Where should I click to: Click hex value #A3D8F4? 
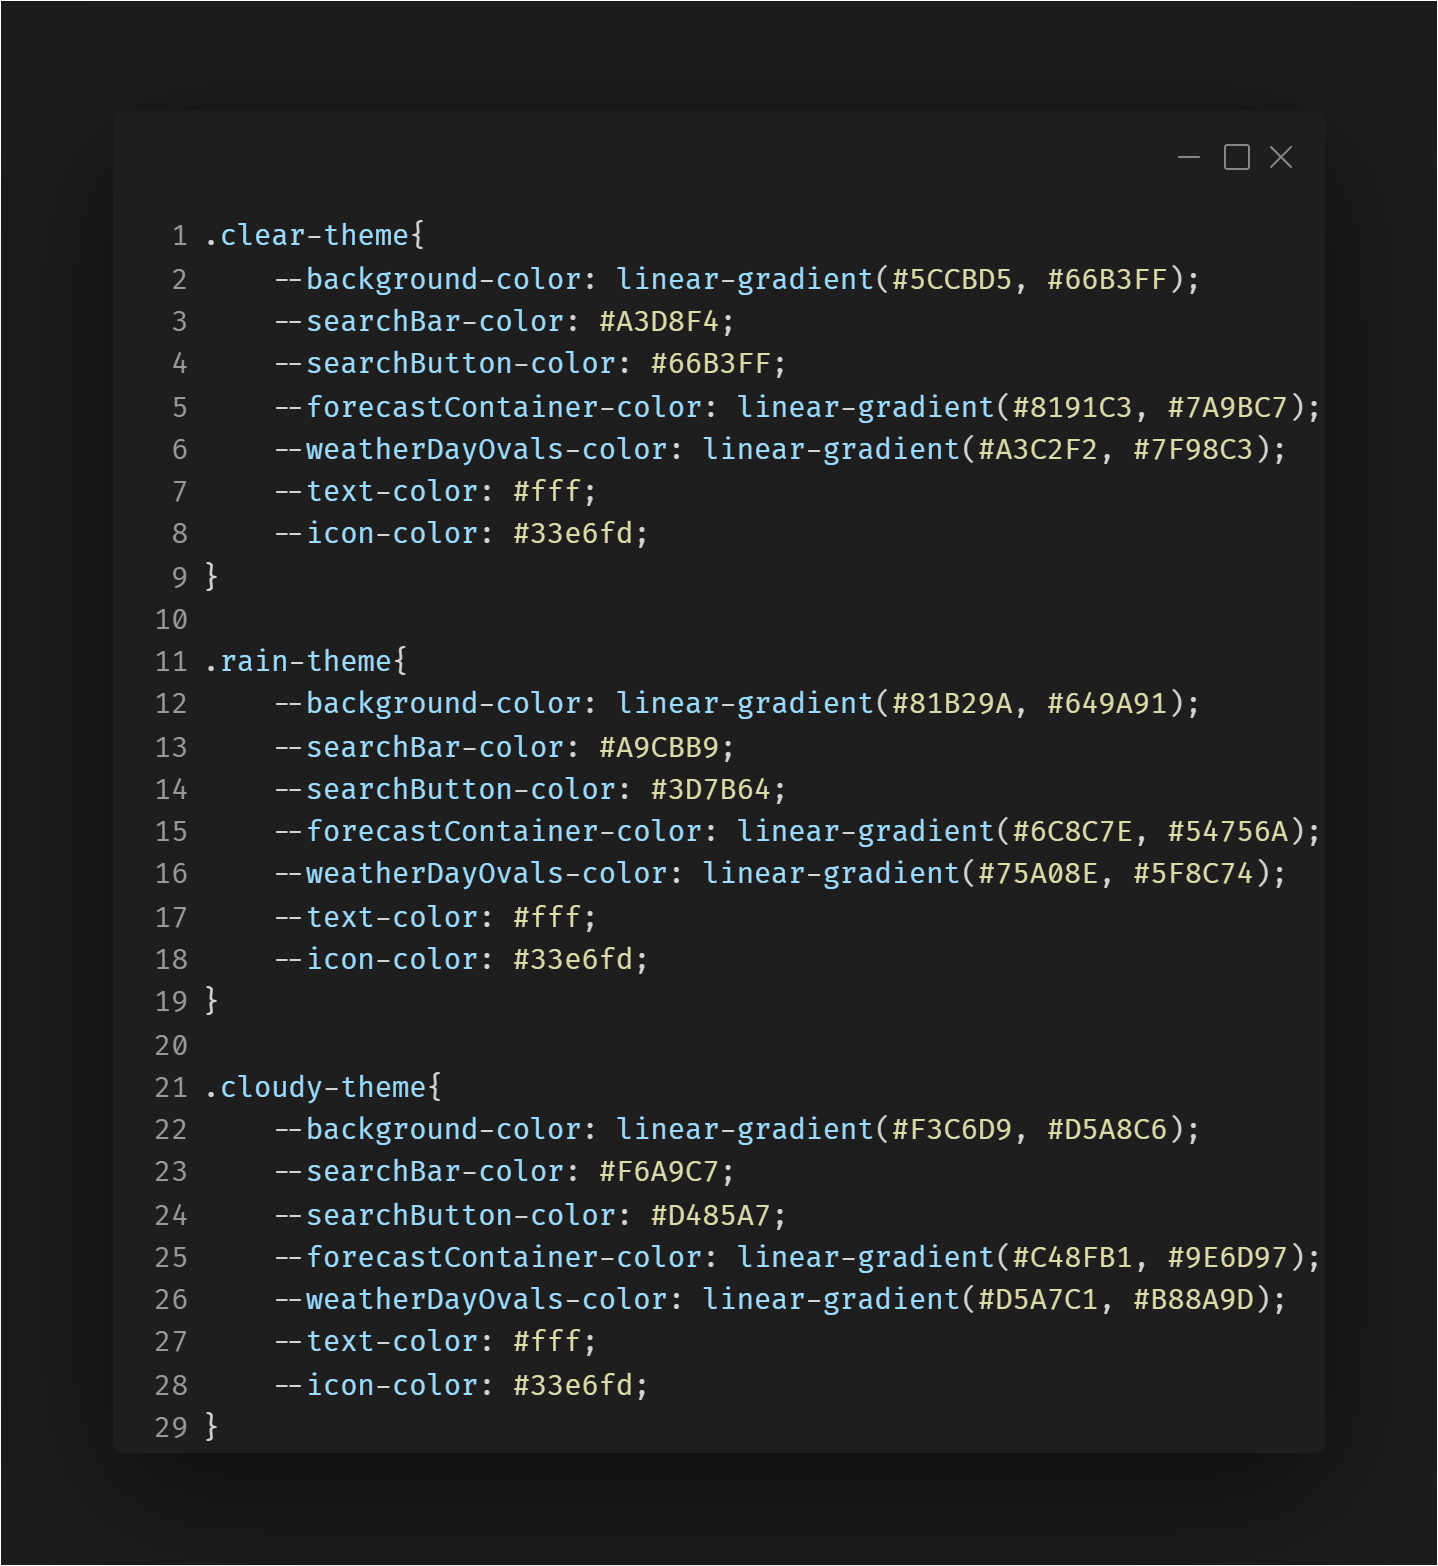pyautogui.click(x=659, y=322)
